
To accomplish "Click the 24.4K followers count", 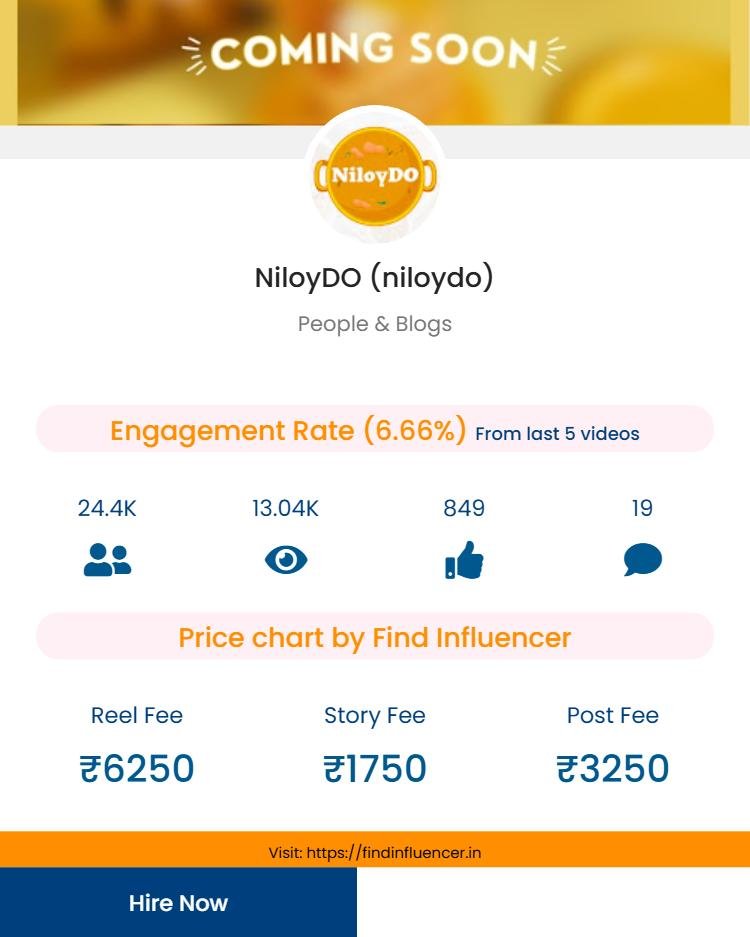I will tap(107, 508).
